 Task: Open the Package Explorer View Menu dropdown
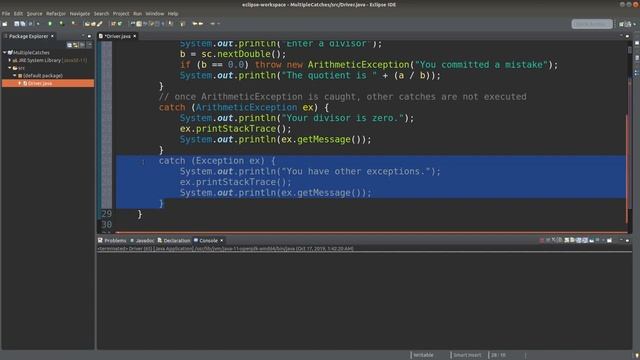89,44
